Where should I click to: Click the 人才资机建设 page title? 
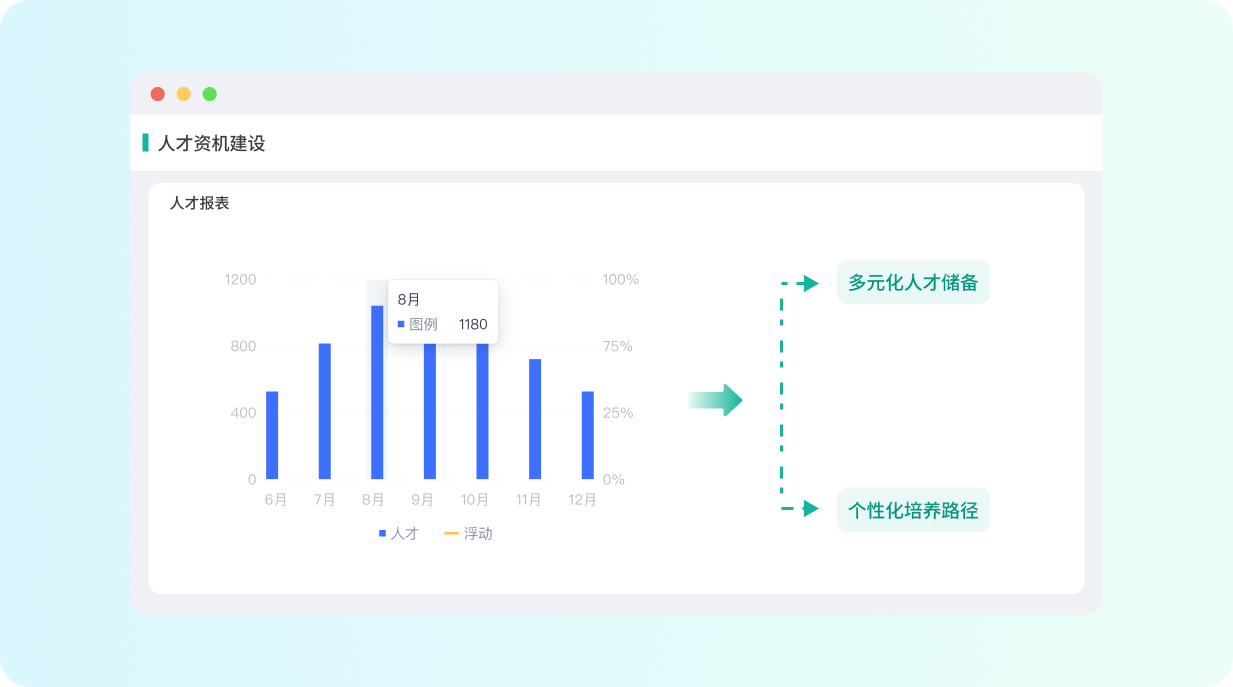point(212,143)
